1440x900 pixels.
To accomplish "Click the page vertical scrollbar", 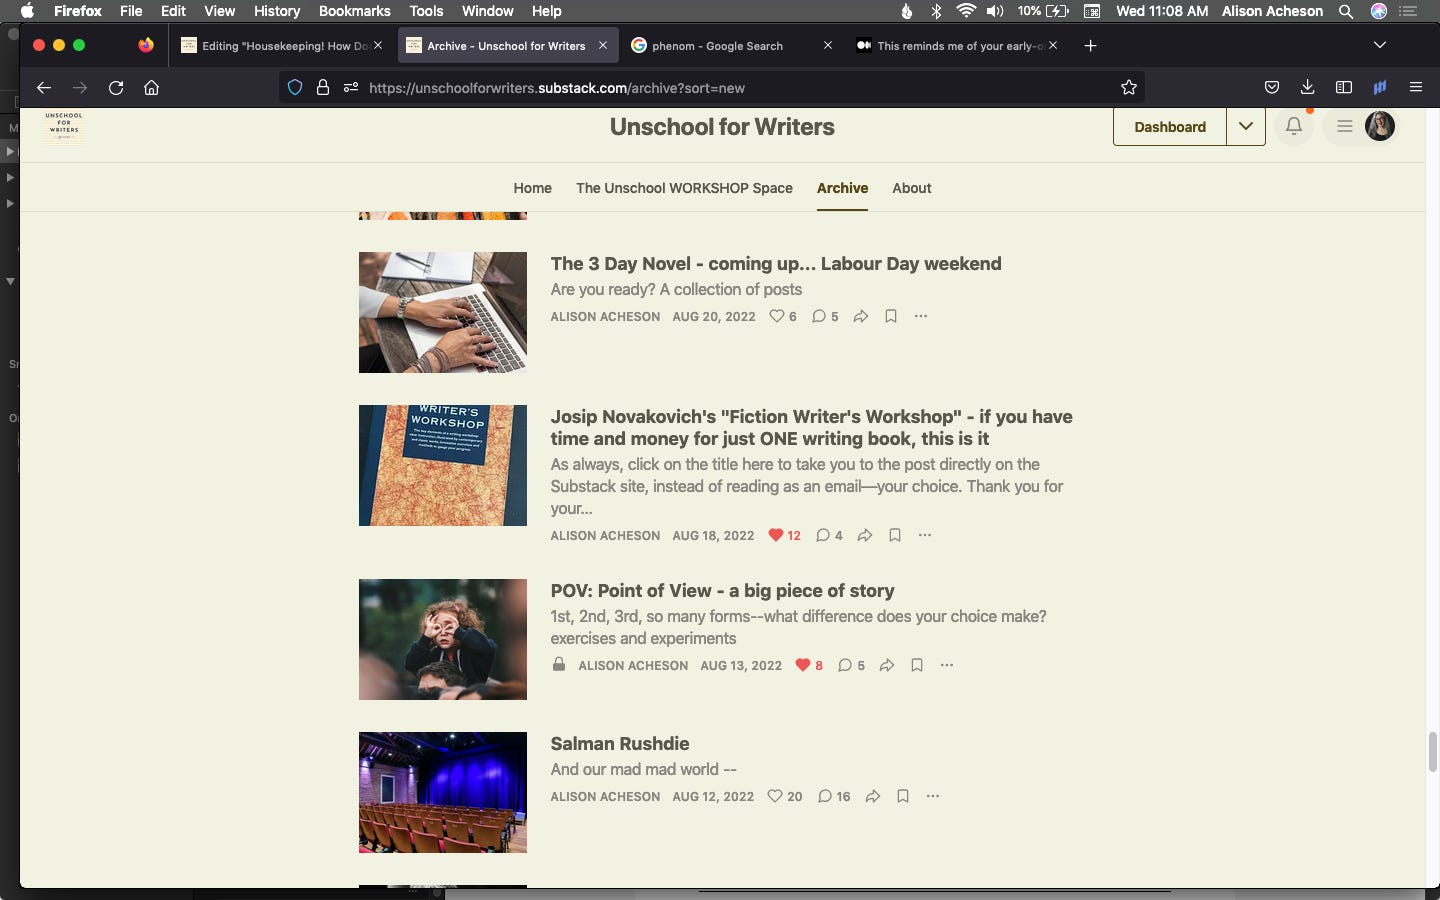I will pyautogui.click(x=1432, y=752).
